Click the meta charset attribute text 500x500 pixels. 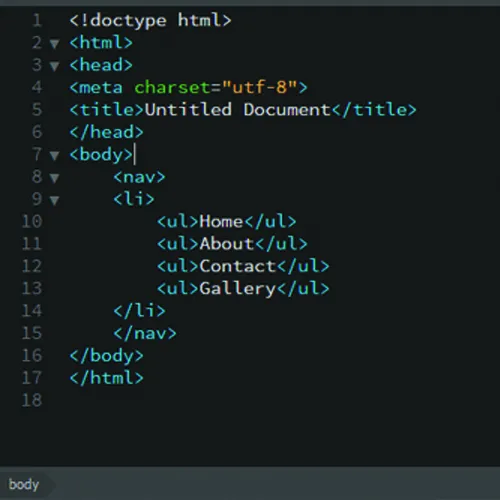[x=173, y=88]
